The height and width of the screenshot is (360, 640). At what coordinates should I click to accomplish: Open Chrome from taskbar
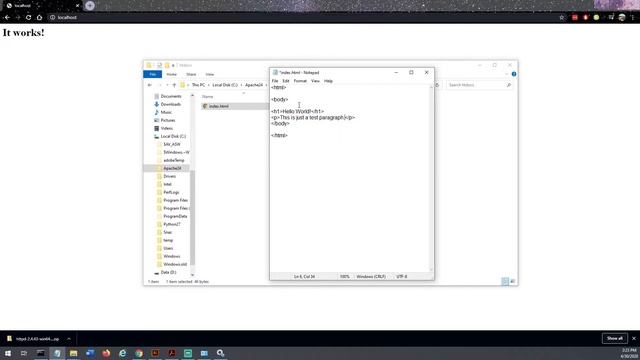(139, 353)
